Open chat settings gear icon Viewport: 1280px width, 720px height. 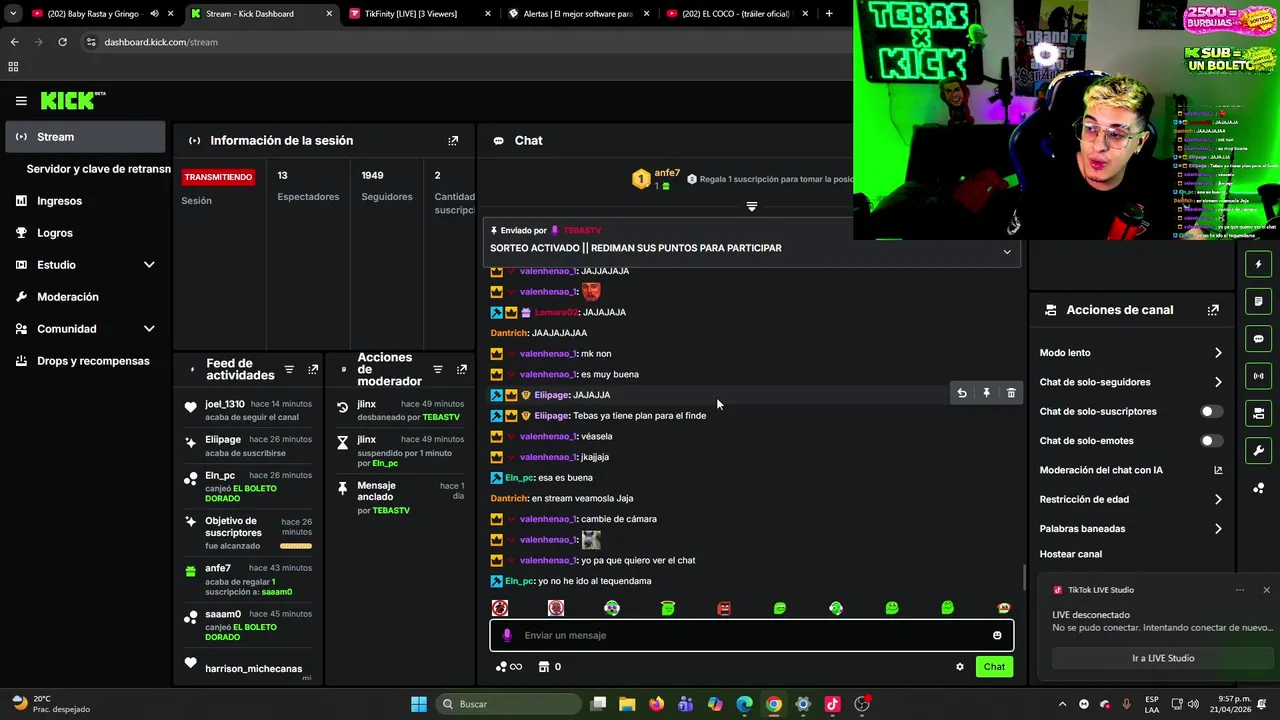[x=960, y=667]
